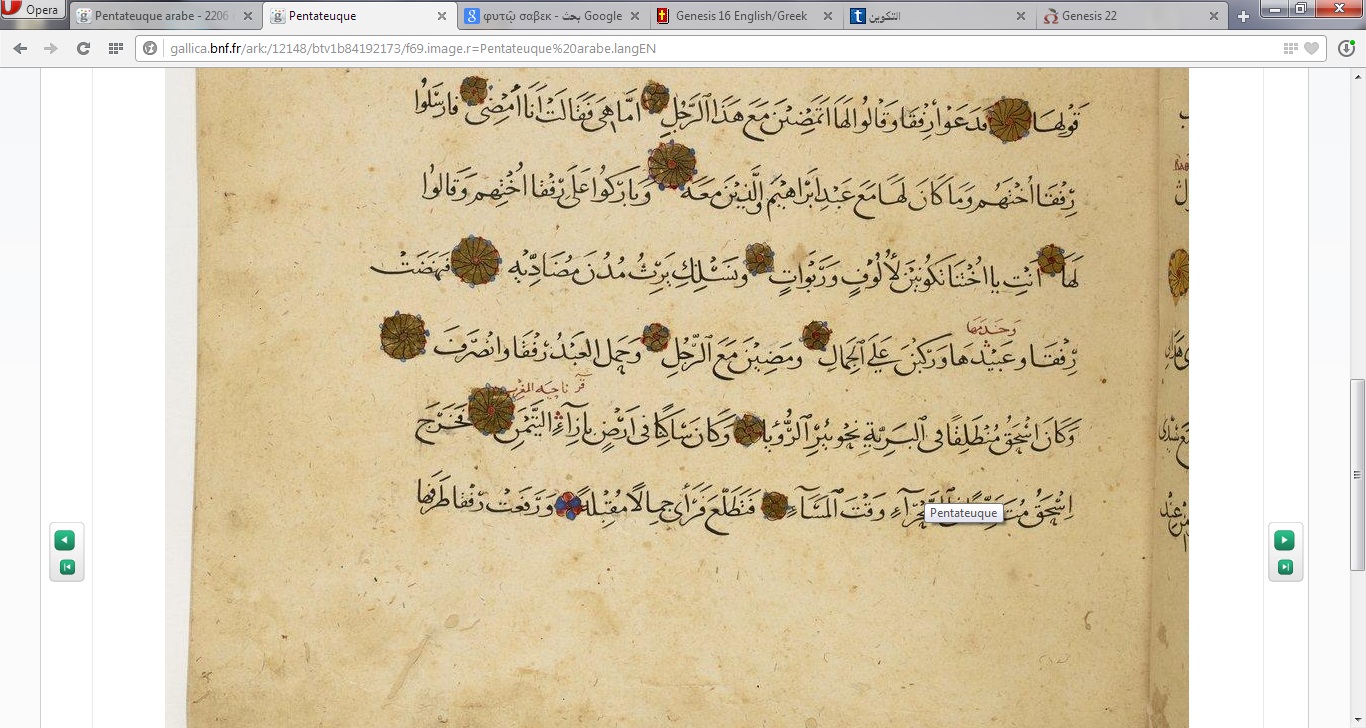
Task: Open the downloads indicator
Action: pos(1346,48)
